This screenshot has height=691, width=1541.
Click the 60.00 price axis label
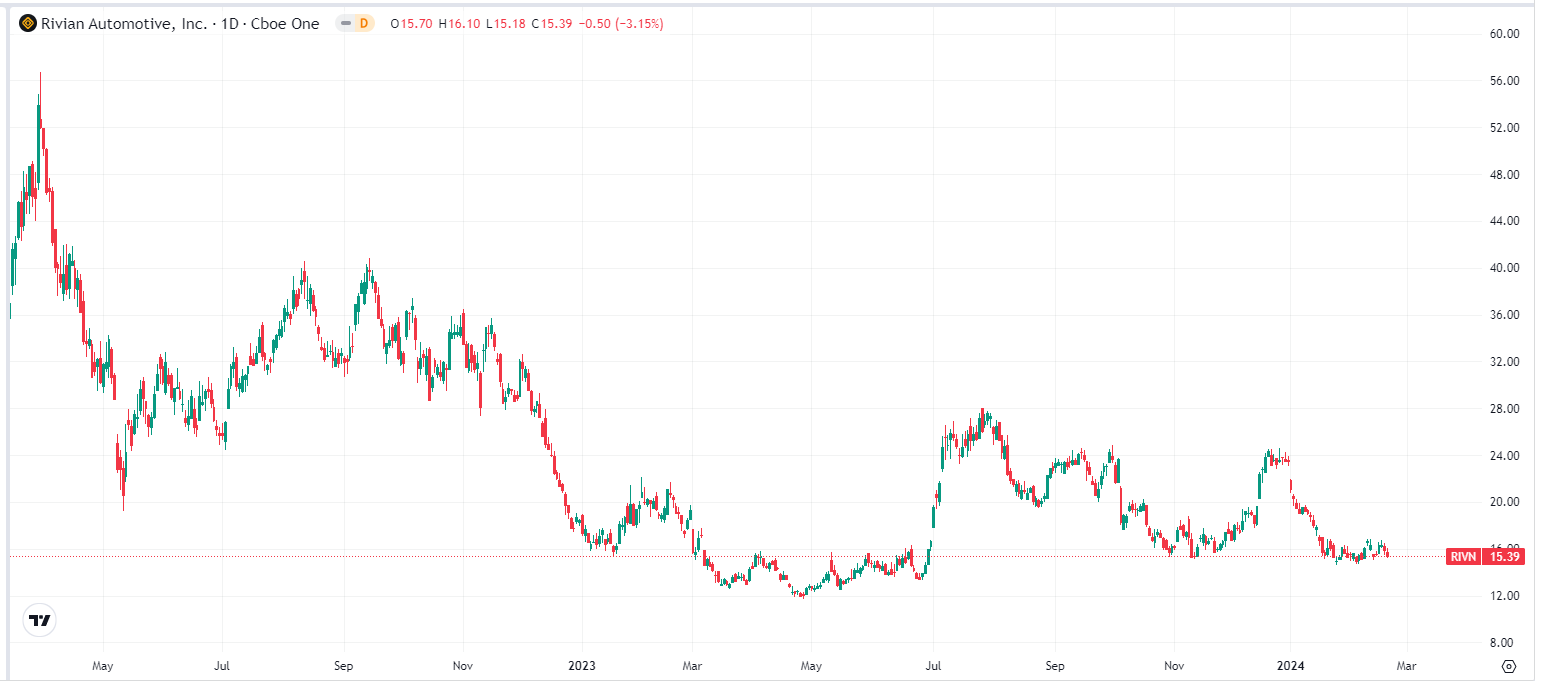[1504, 34]
